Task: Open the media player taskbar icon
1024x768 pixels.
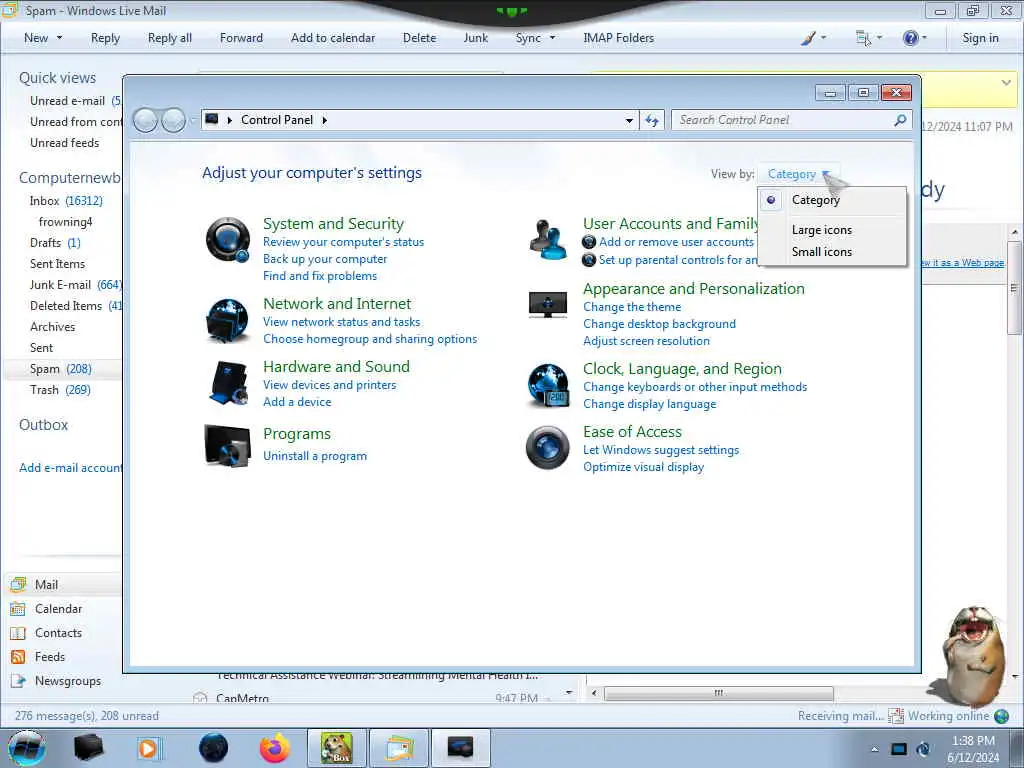Action: (x=148, y=748)
